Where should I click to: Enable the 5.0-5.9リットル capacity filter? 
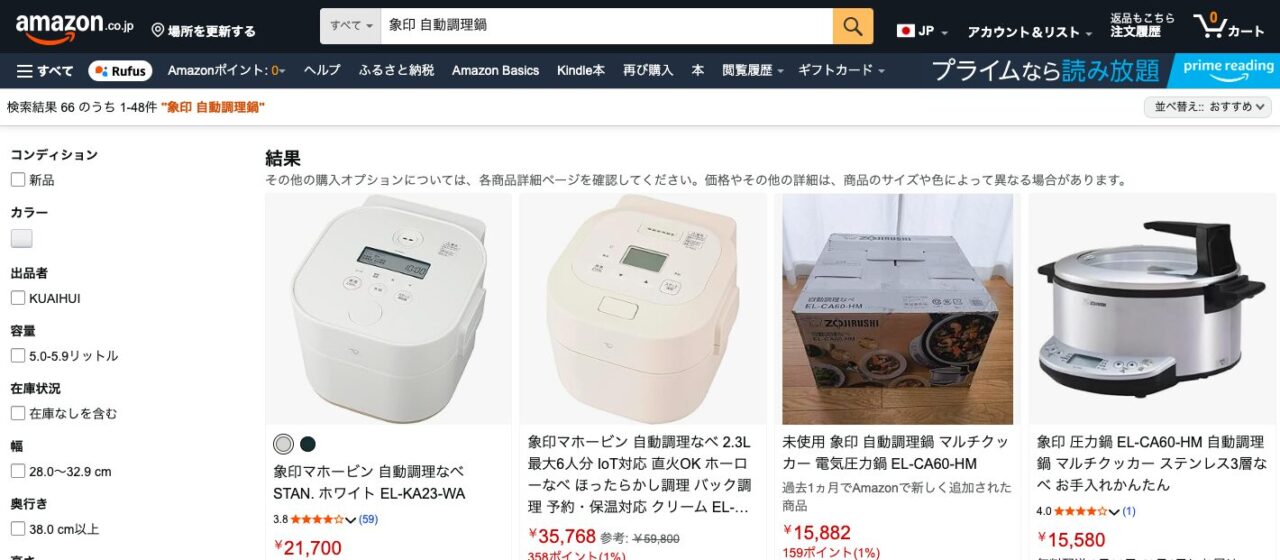point(18,355)
